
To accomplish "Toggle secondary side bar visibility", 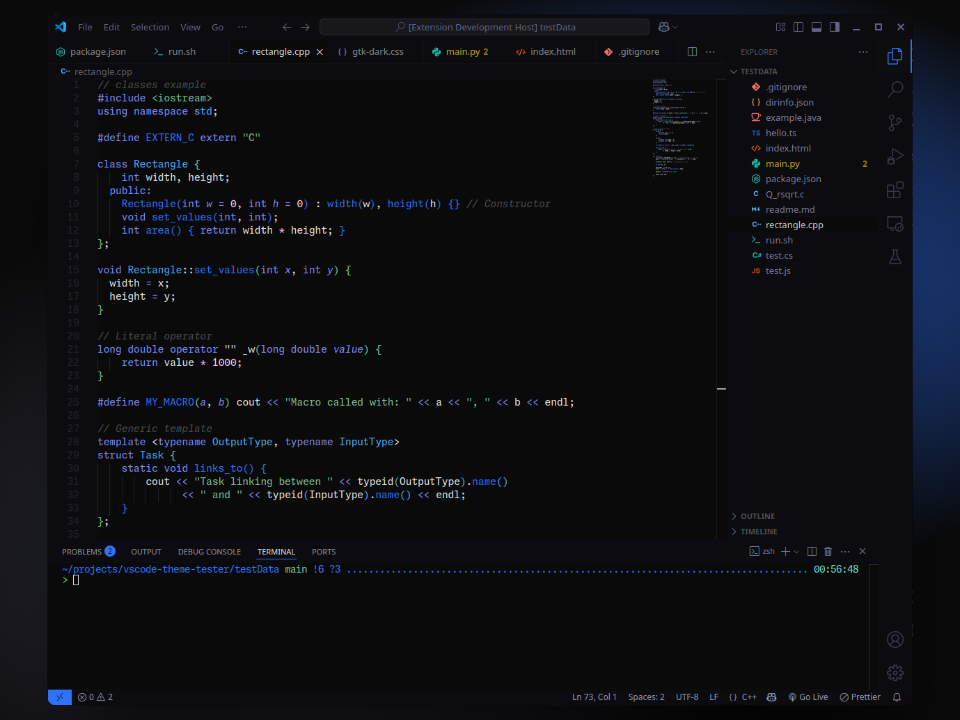I will (x=834, y=27).
